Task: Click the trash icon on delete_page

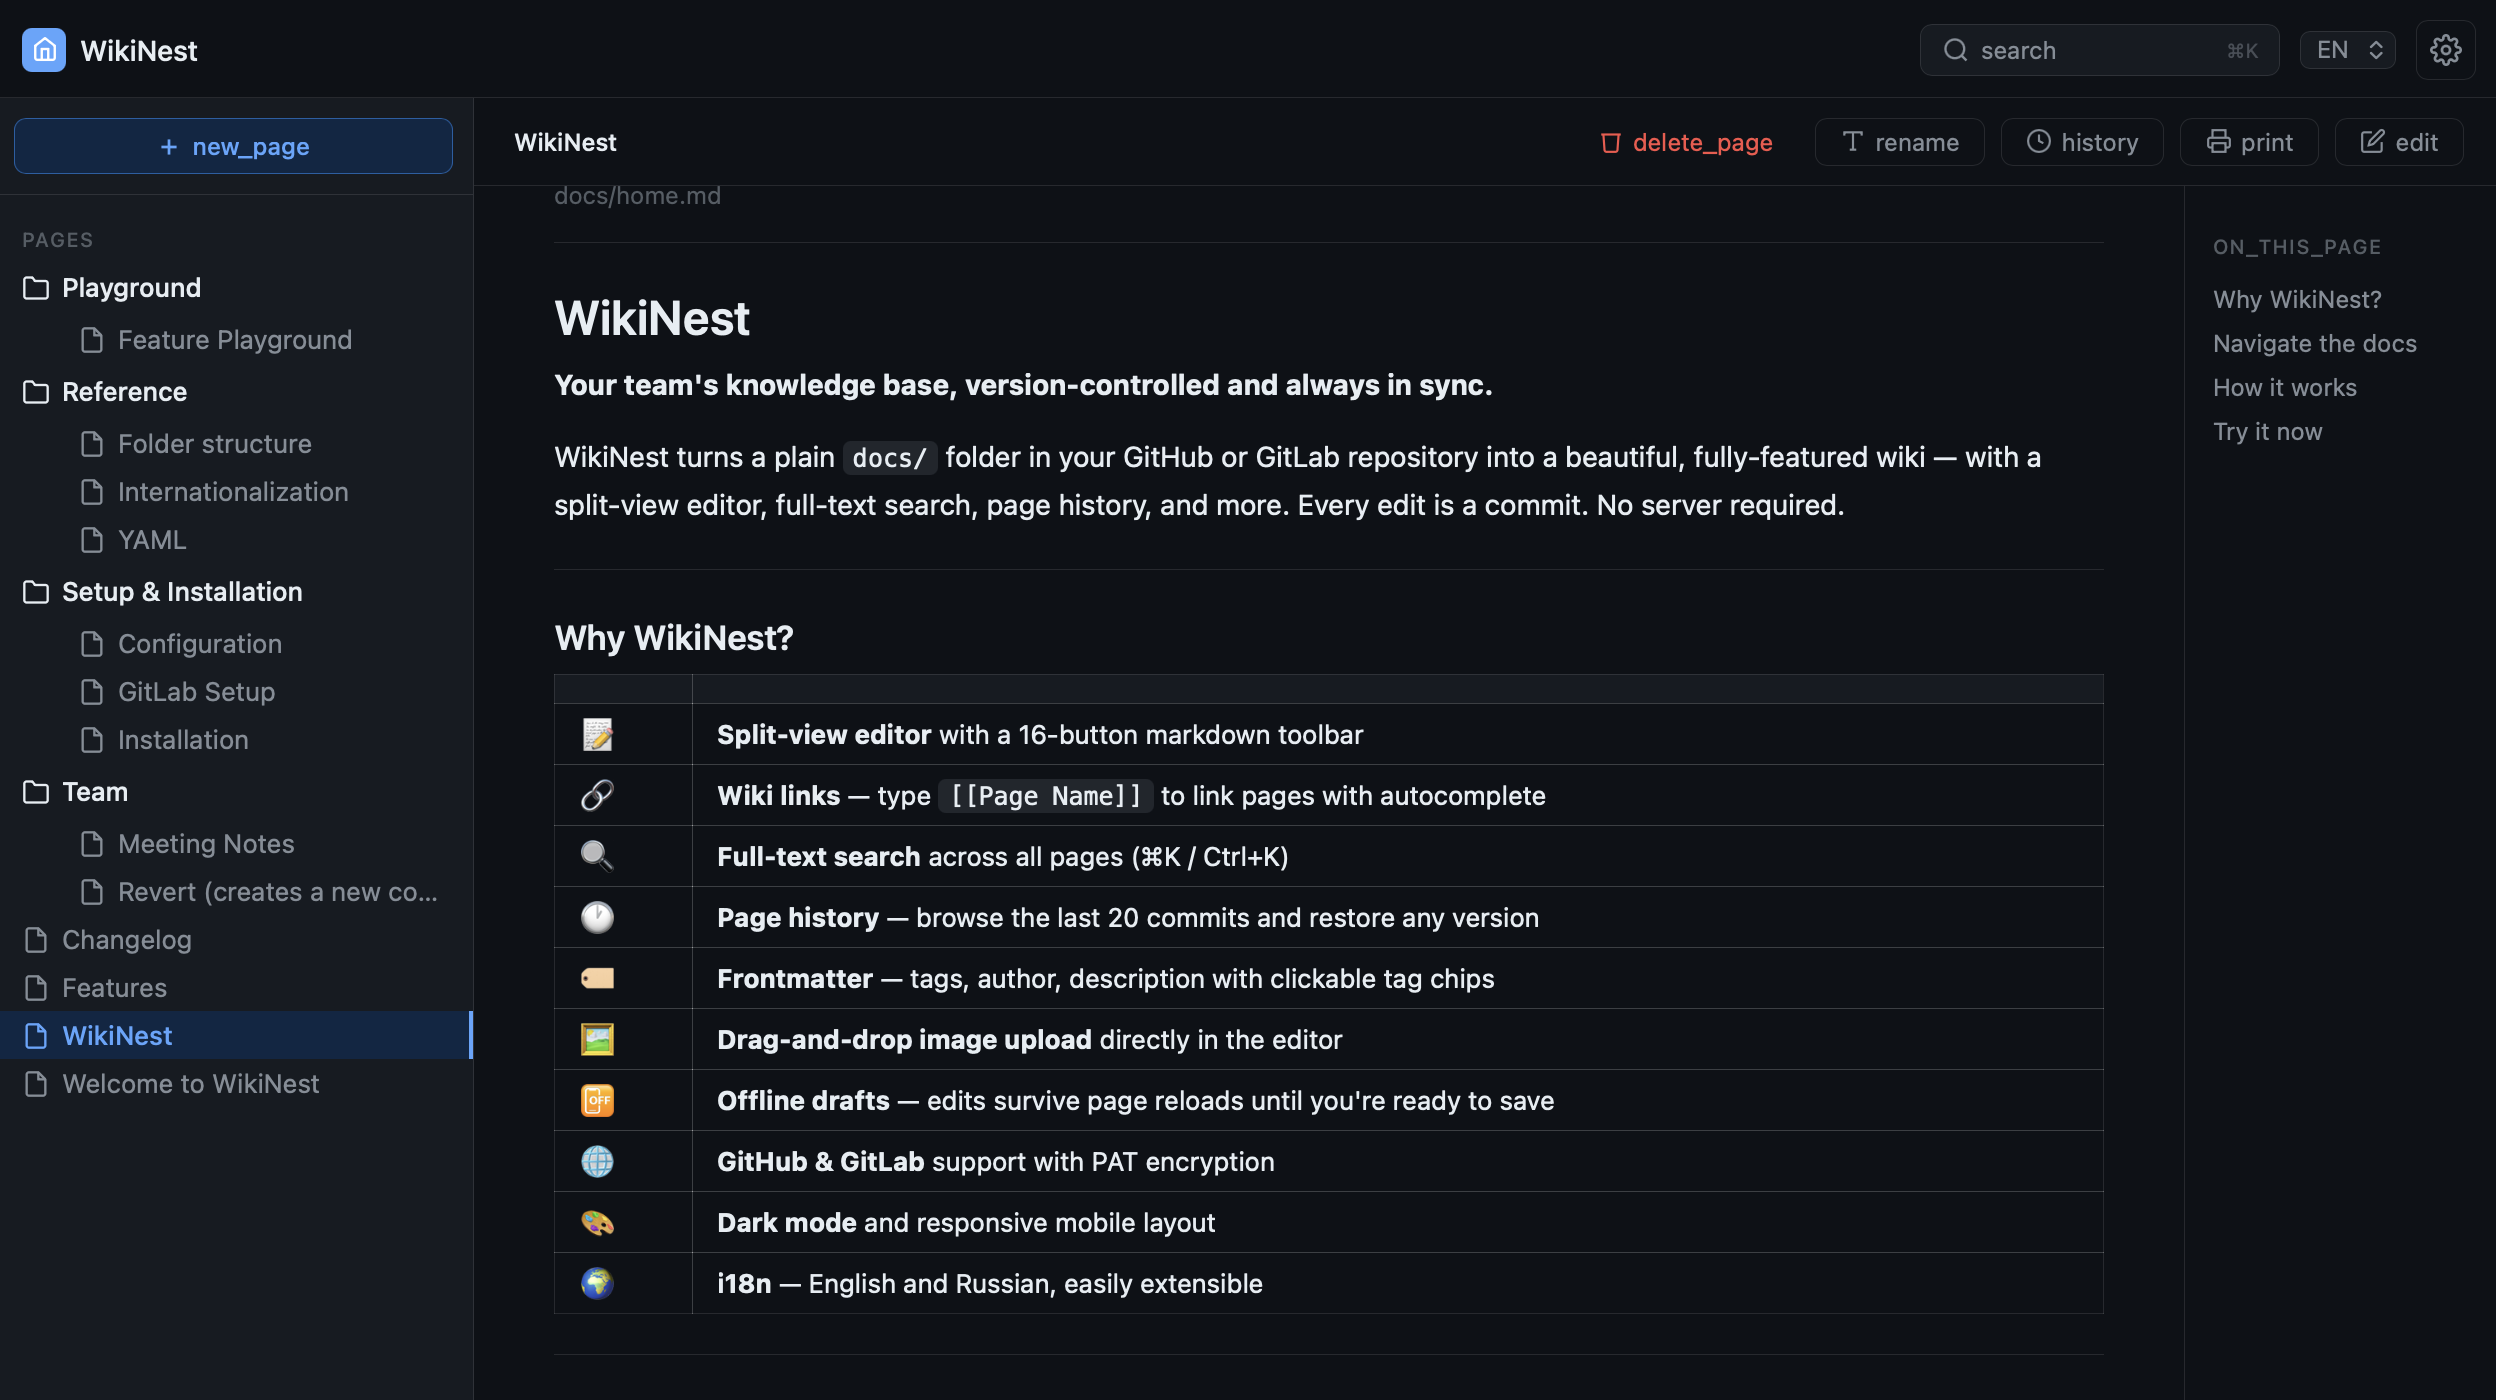Action: (x=1610, y=143)
